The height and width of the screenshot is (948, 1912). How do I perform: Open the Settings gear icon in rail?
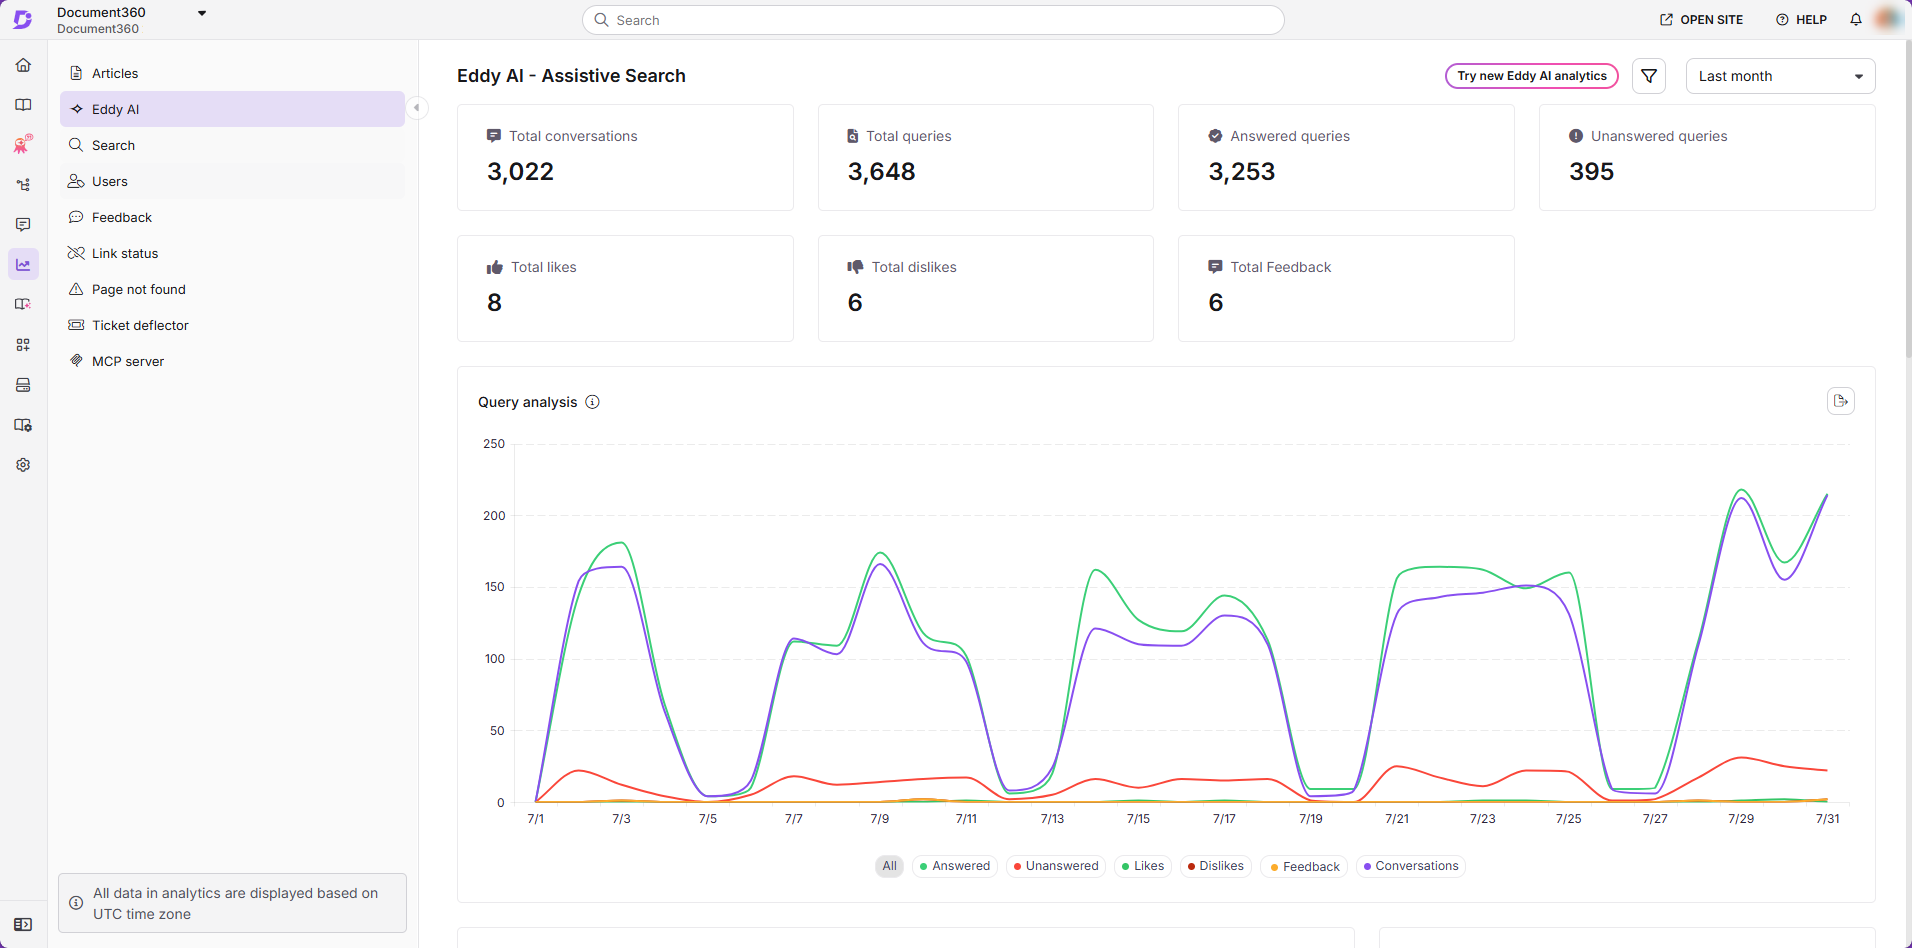pos(23,465)
